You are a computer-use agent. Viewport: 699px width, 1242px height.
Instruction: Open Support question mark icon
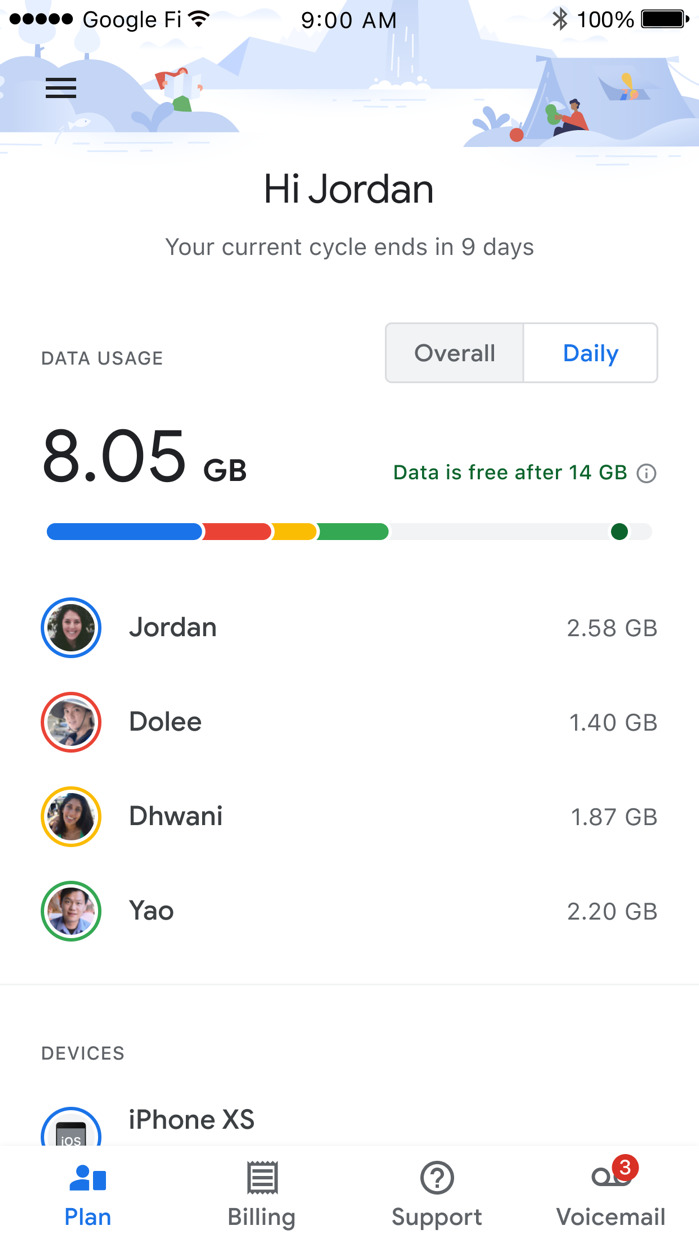tap(437, 1178)
